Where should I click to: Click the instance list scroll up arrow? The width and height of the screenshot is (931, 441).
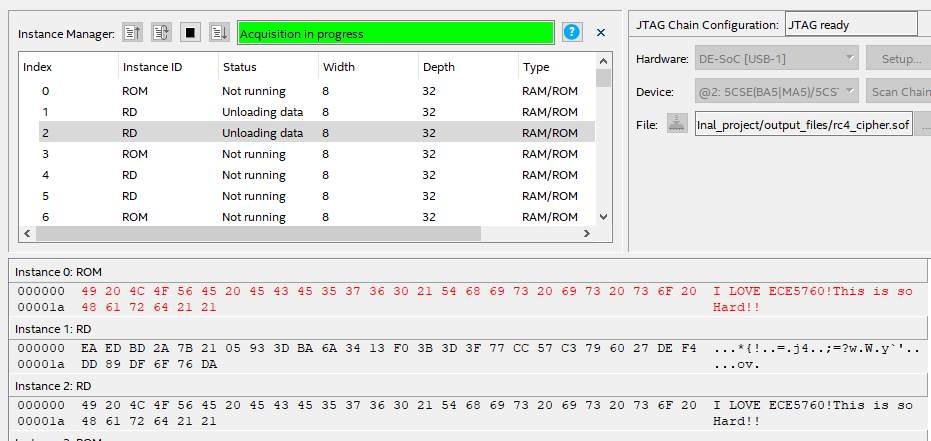(603, 61)
